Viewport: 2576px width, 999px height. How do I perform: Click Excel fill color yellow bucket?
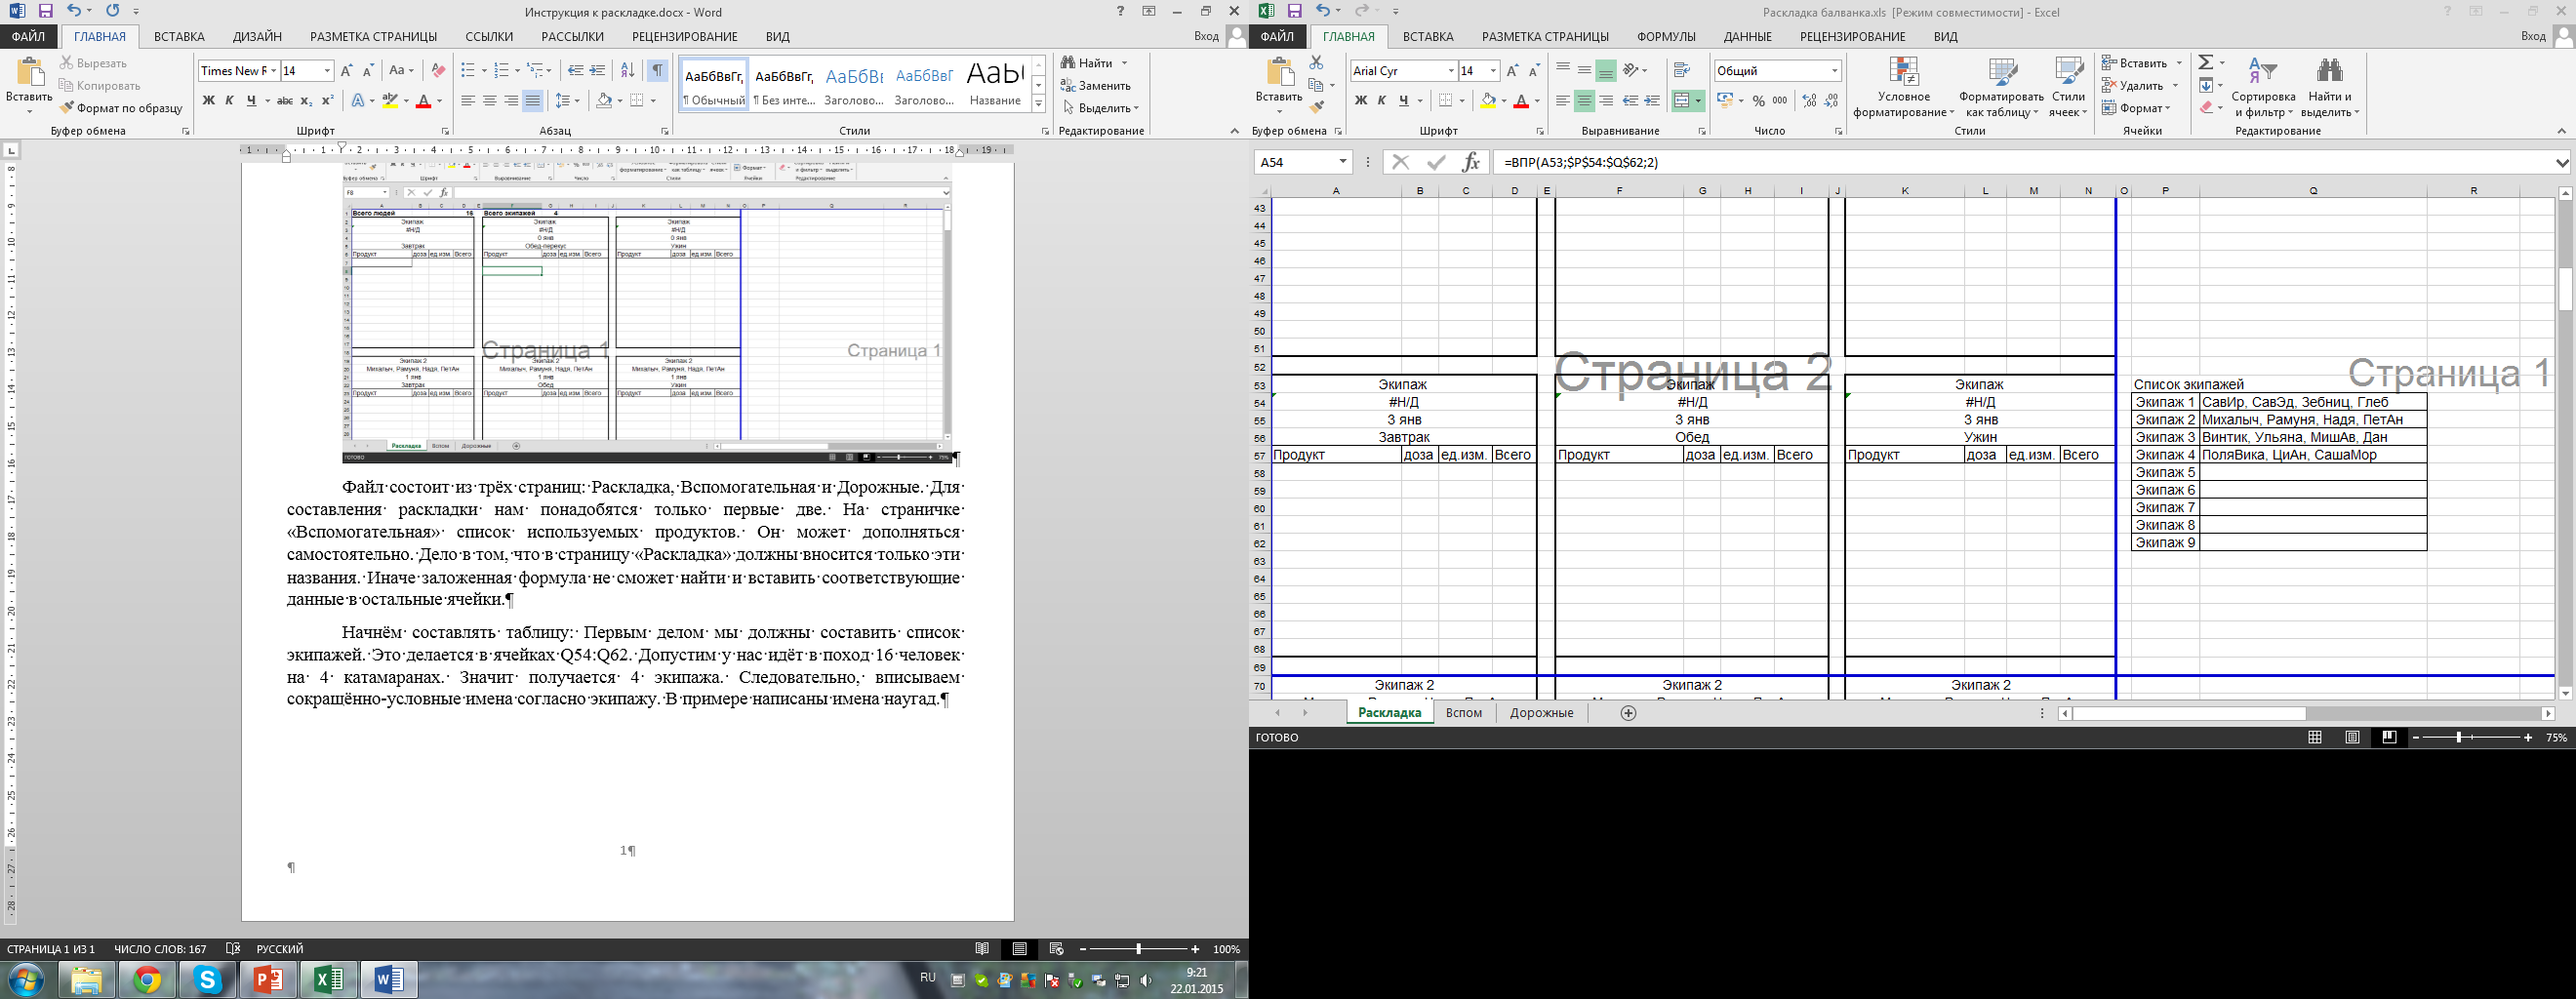(1488, 101)
